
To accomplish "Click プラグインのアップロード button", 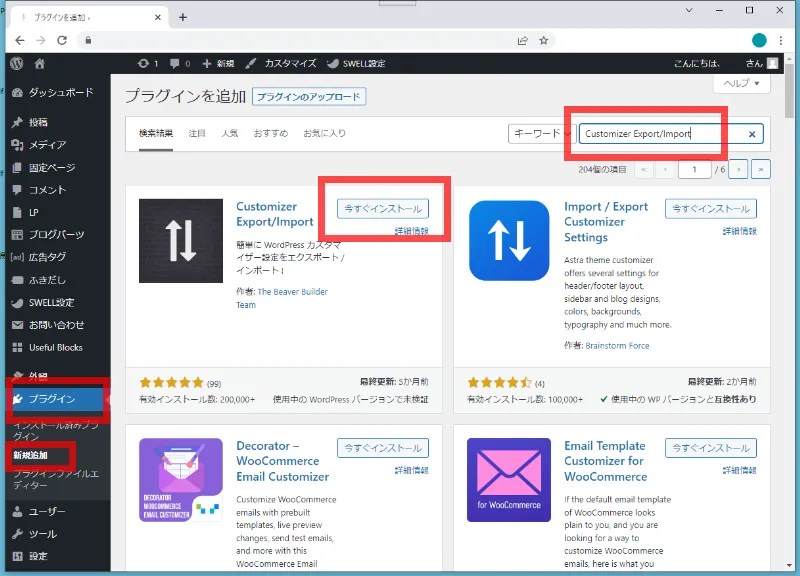I will [x=309, y=96].
